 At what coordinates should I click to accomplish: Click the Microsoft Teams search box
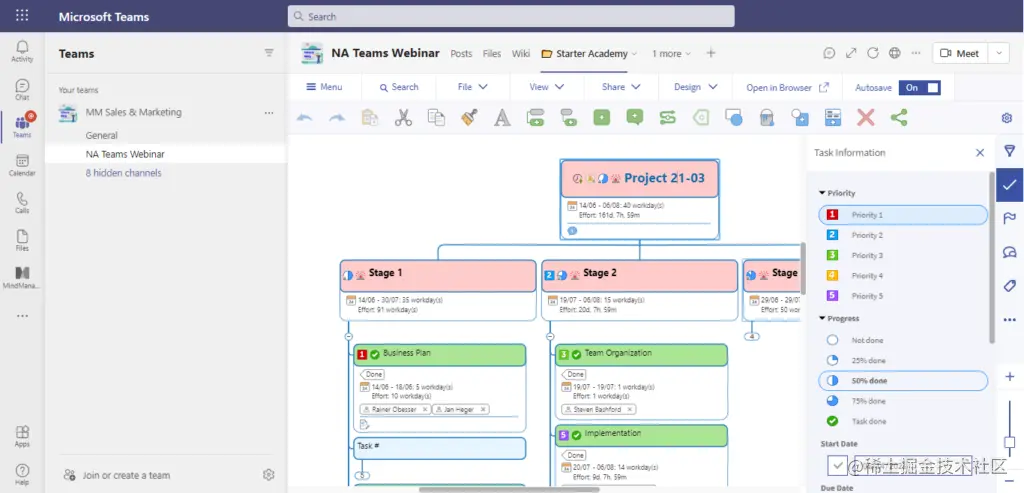511,16
